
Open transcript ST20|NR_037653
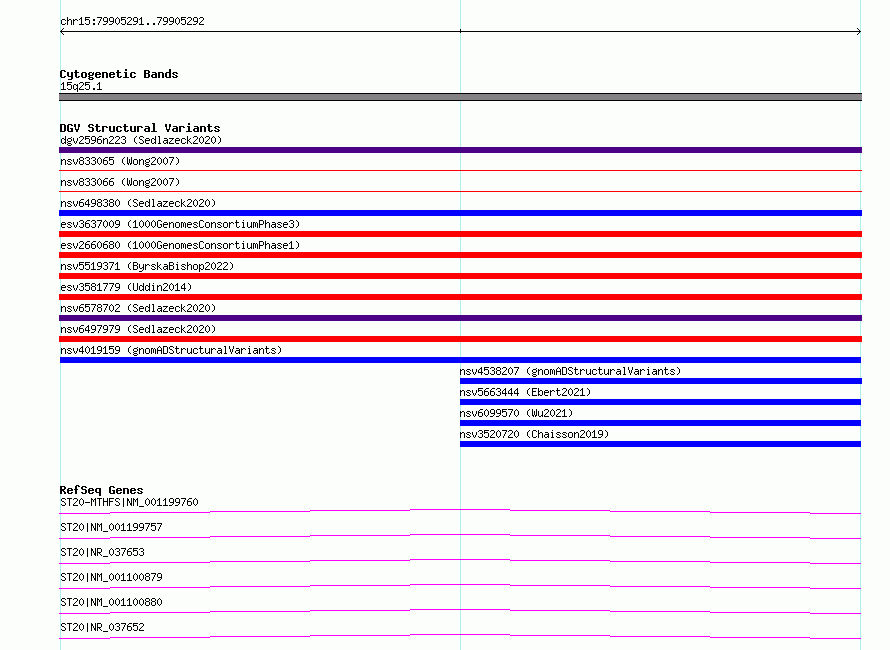point(102,552)
